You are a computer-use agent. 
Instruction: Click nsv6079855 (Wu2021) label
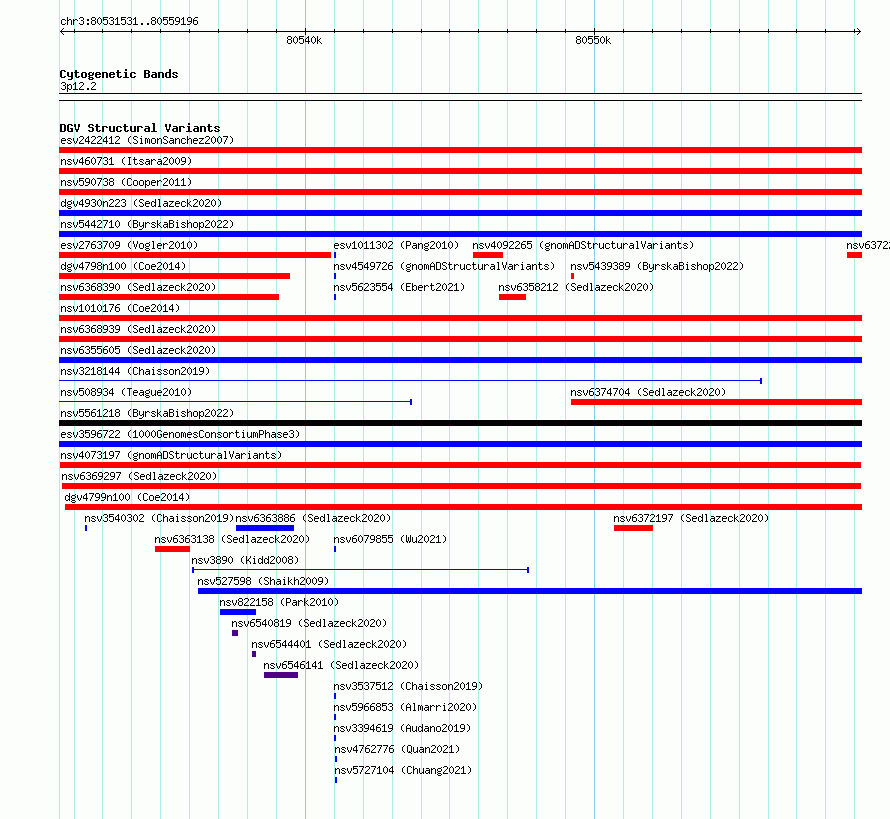(x=390, y=539)
